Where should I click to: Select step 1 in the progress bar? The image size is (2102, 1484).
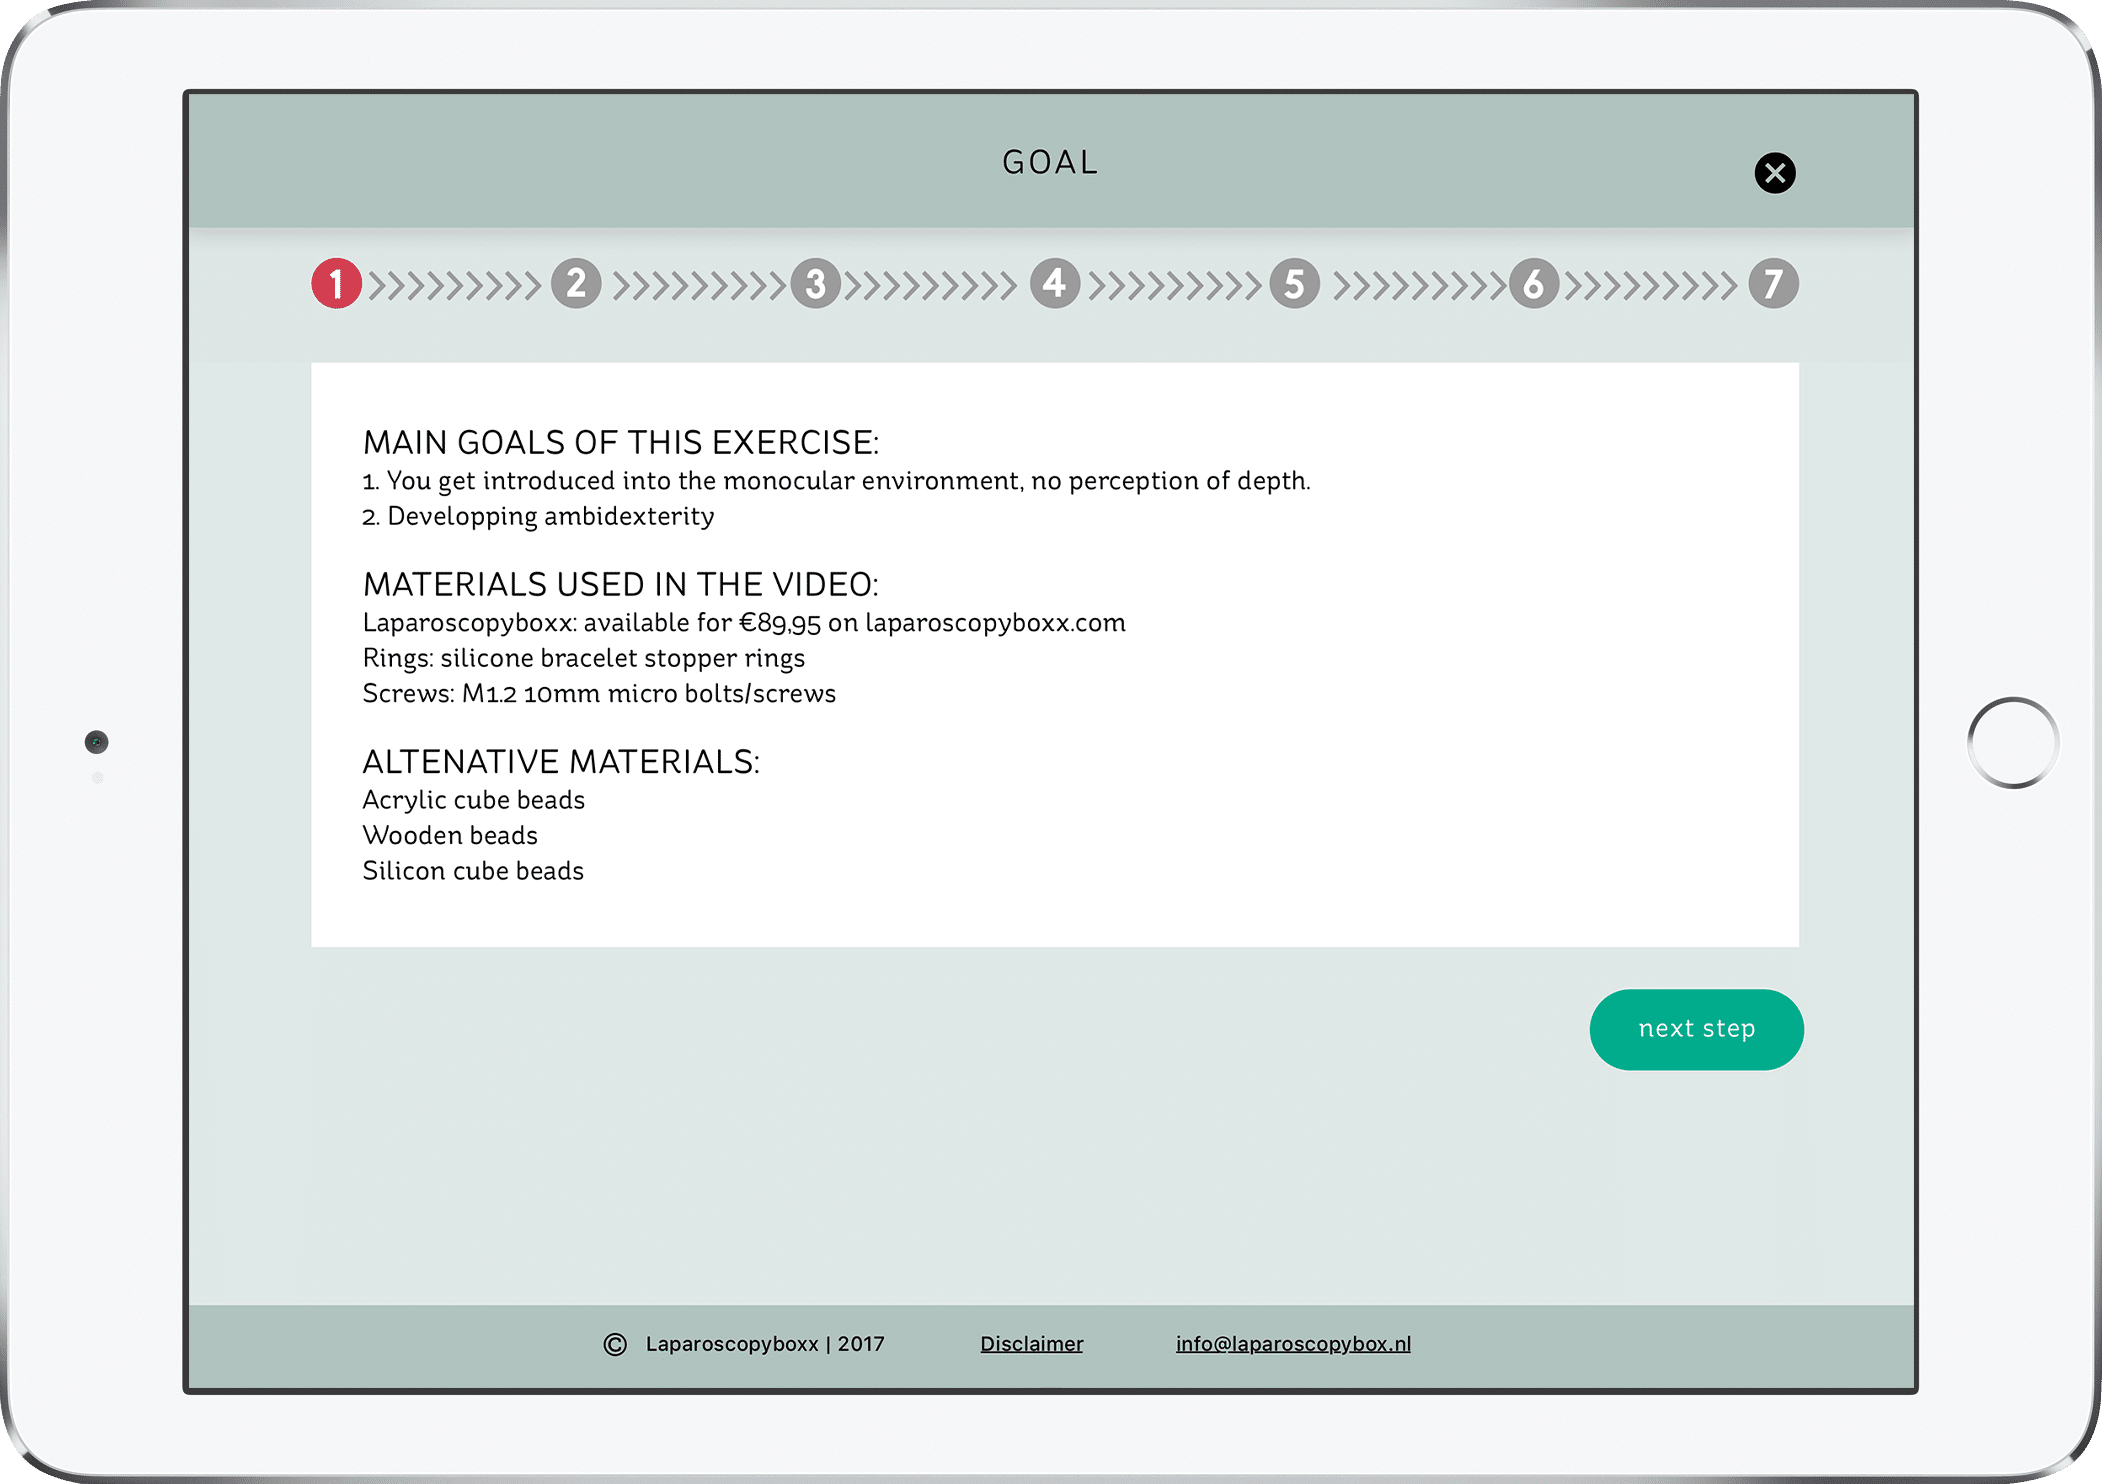tap(336, 284)
